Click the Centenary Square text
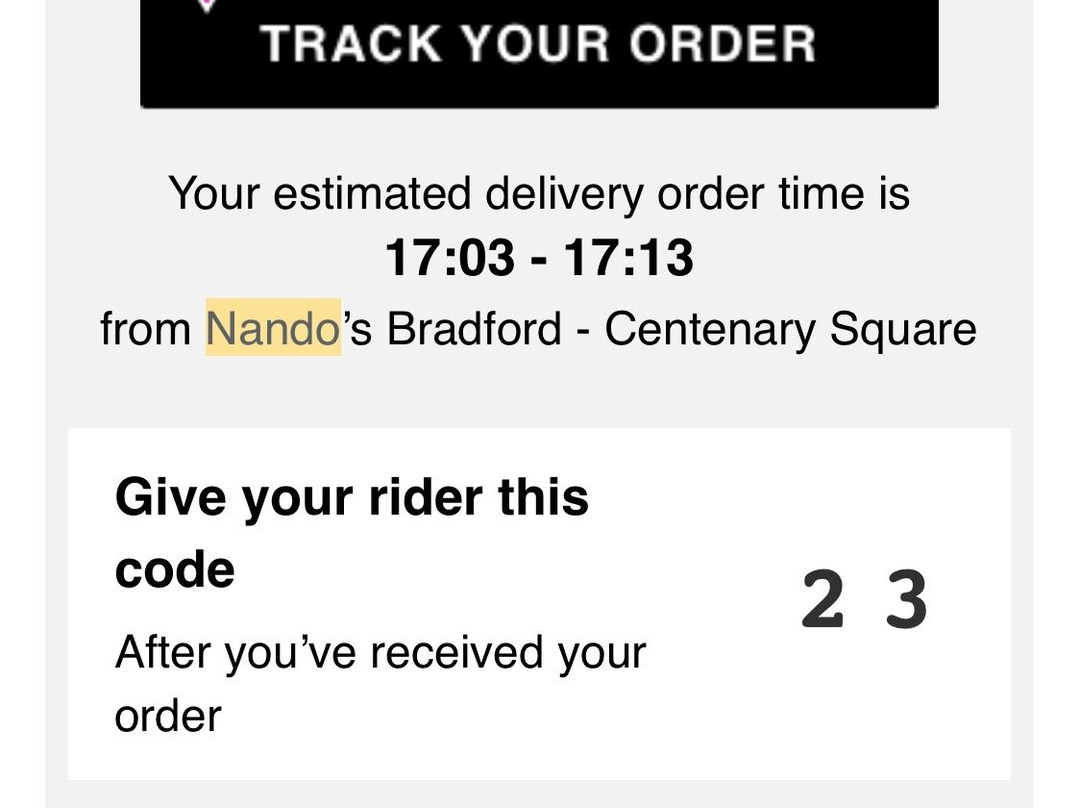 790,329
